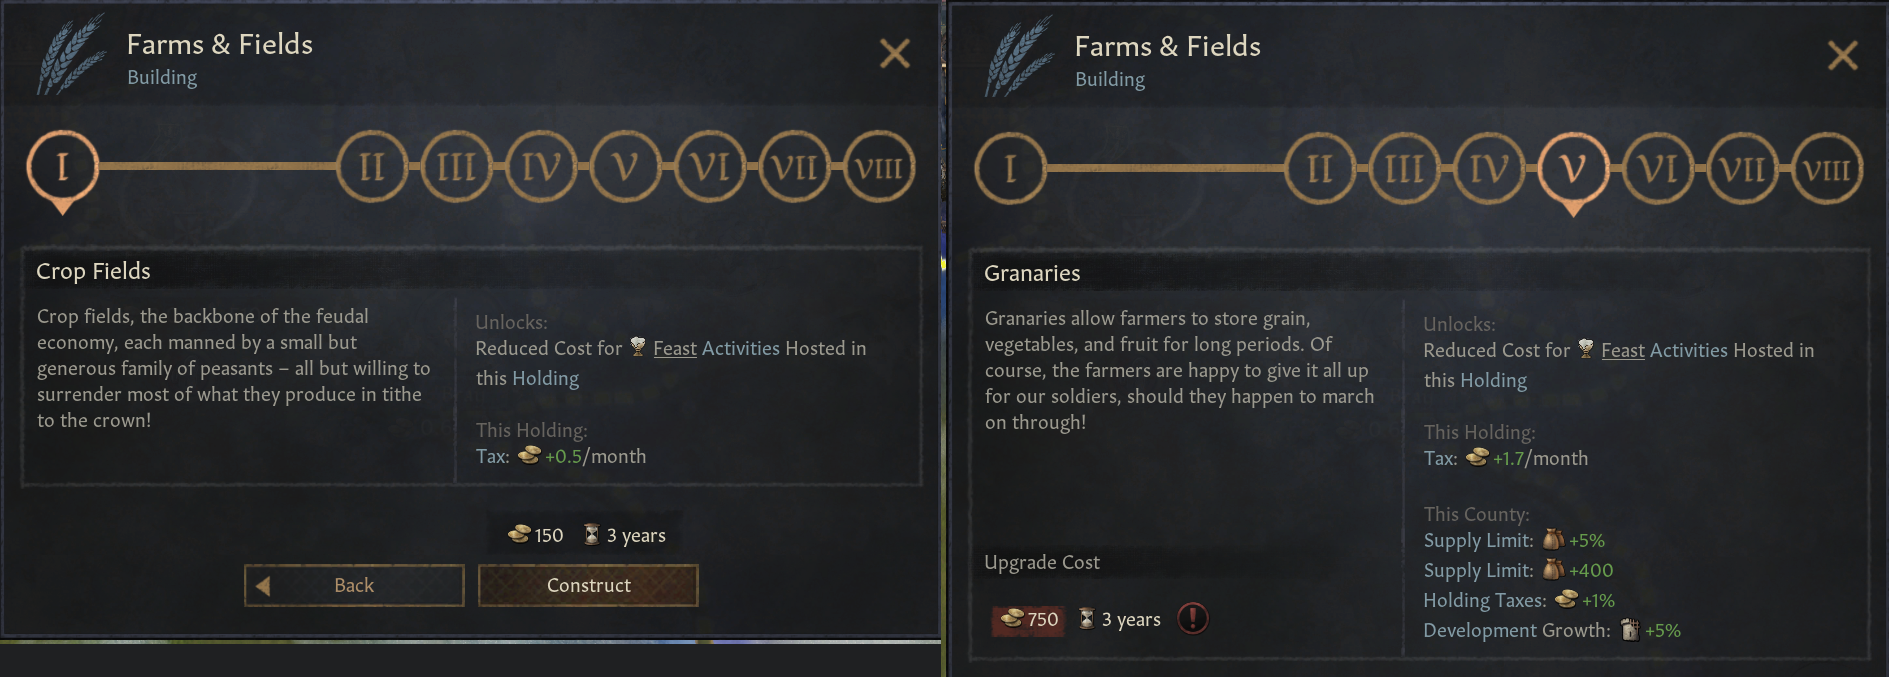Pick tier VI in the right panel

pyautogui.click(x=1658, y=169)
